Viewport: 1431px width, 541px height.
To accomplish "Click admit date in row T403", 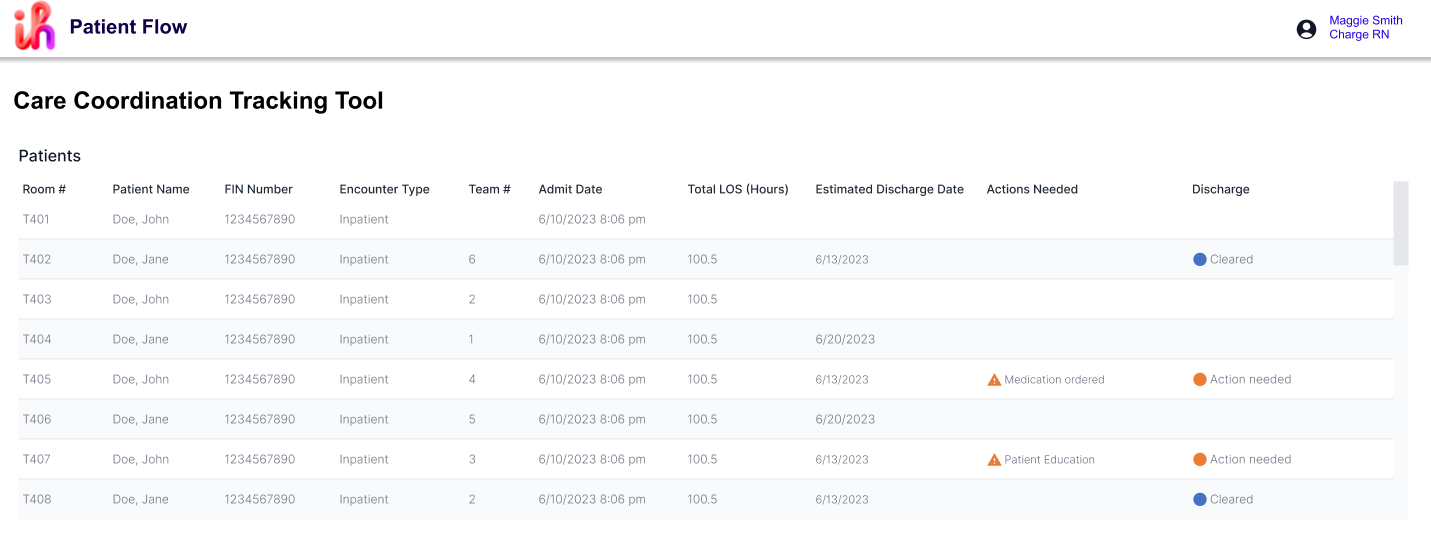I will tap(592, 299).
